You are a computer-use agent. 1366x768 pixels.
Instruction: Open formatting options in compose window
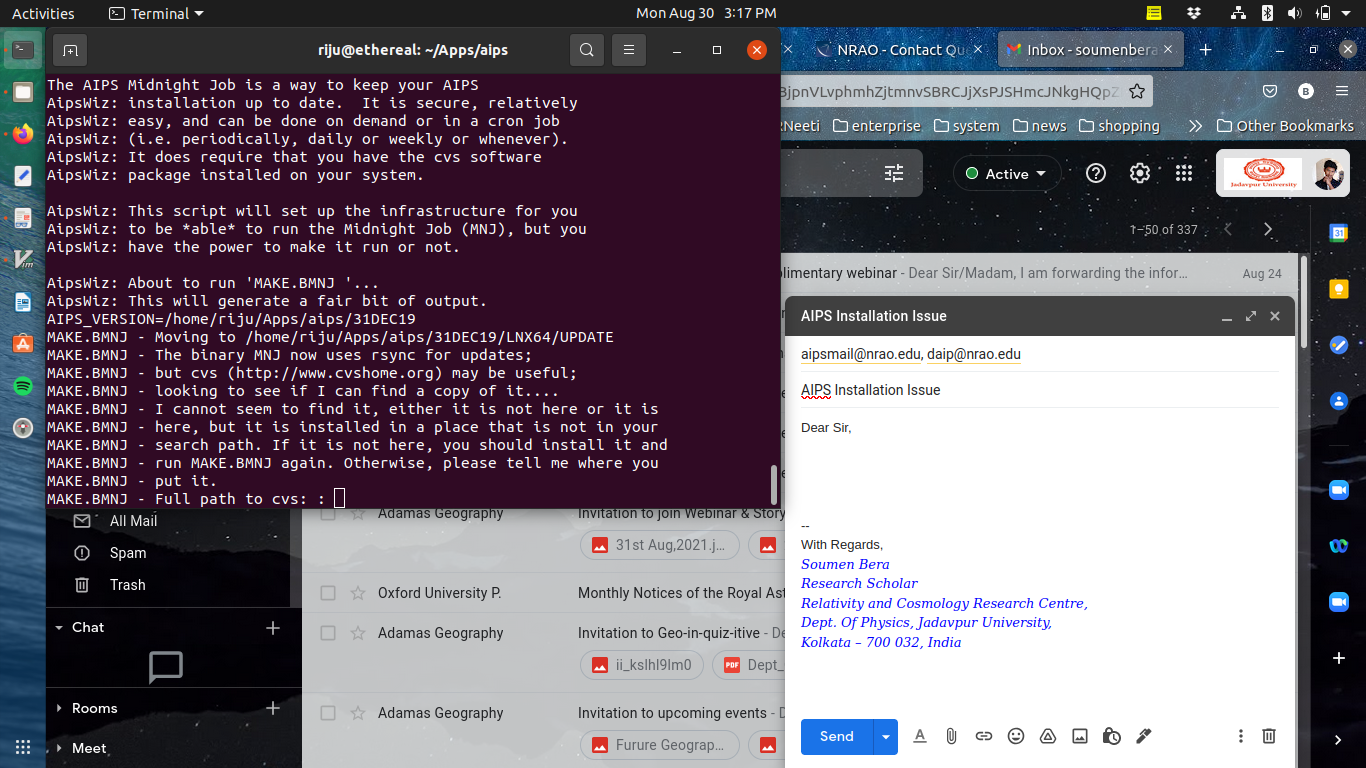920,736
